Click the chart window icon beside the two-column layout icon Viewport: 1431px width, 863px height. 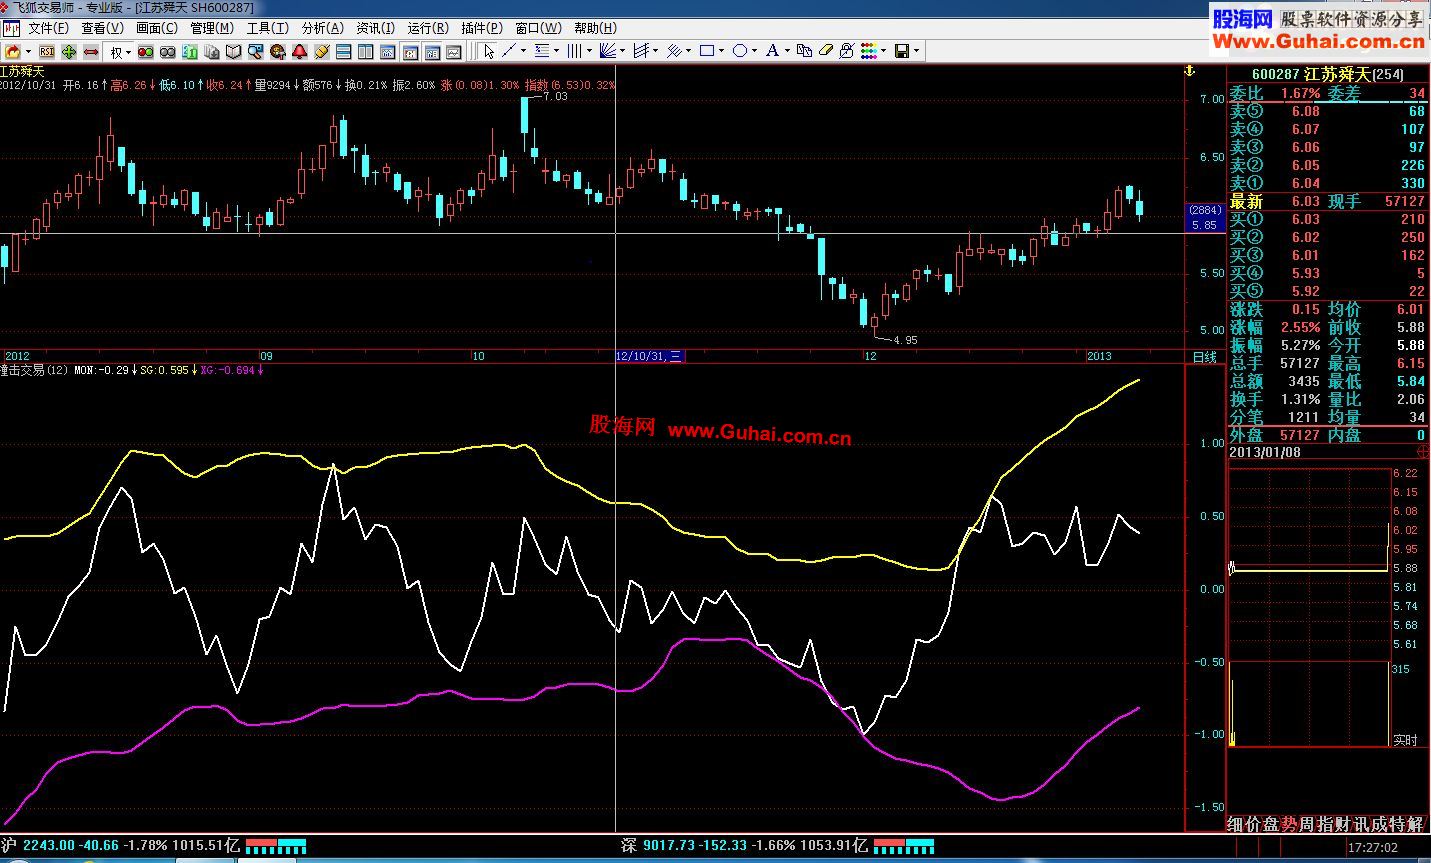tap(388, 51)
